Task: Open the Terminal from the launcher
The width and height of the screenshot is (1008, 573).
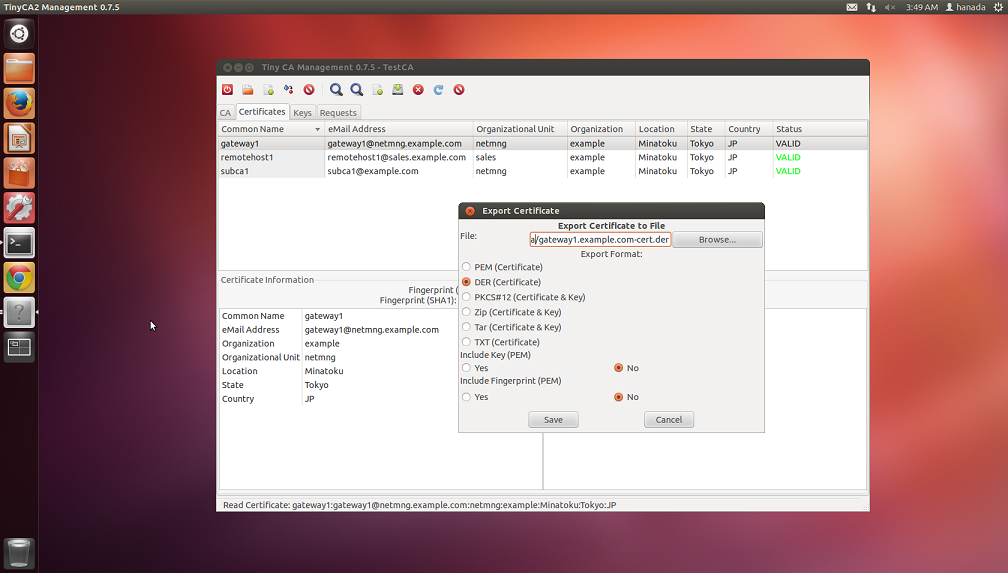Action: (19, 243)
